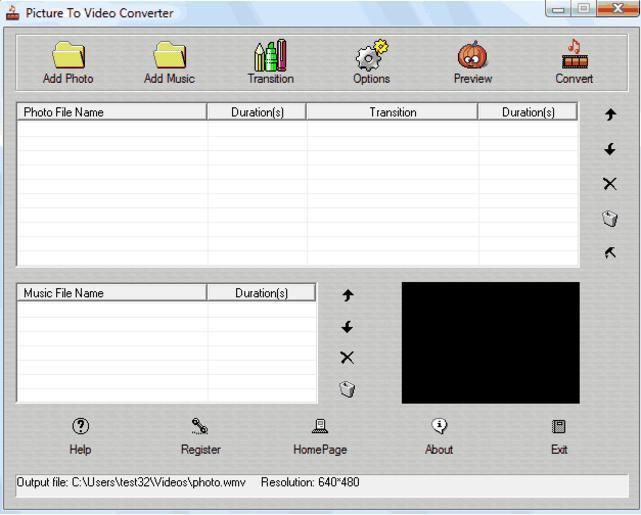This screenshot has height=515, width=641.
Task: Open Add Music folder icon
Action: point(169,56)
